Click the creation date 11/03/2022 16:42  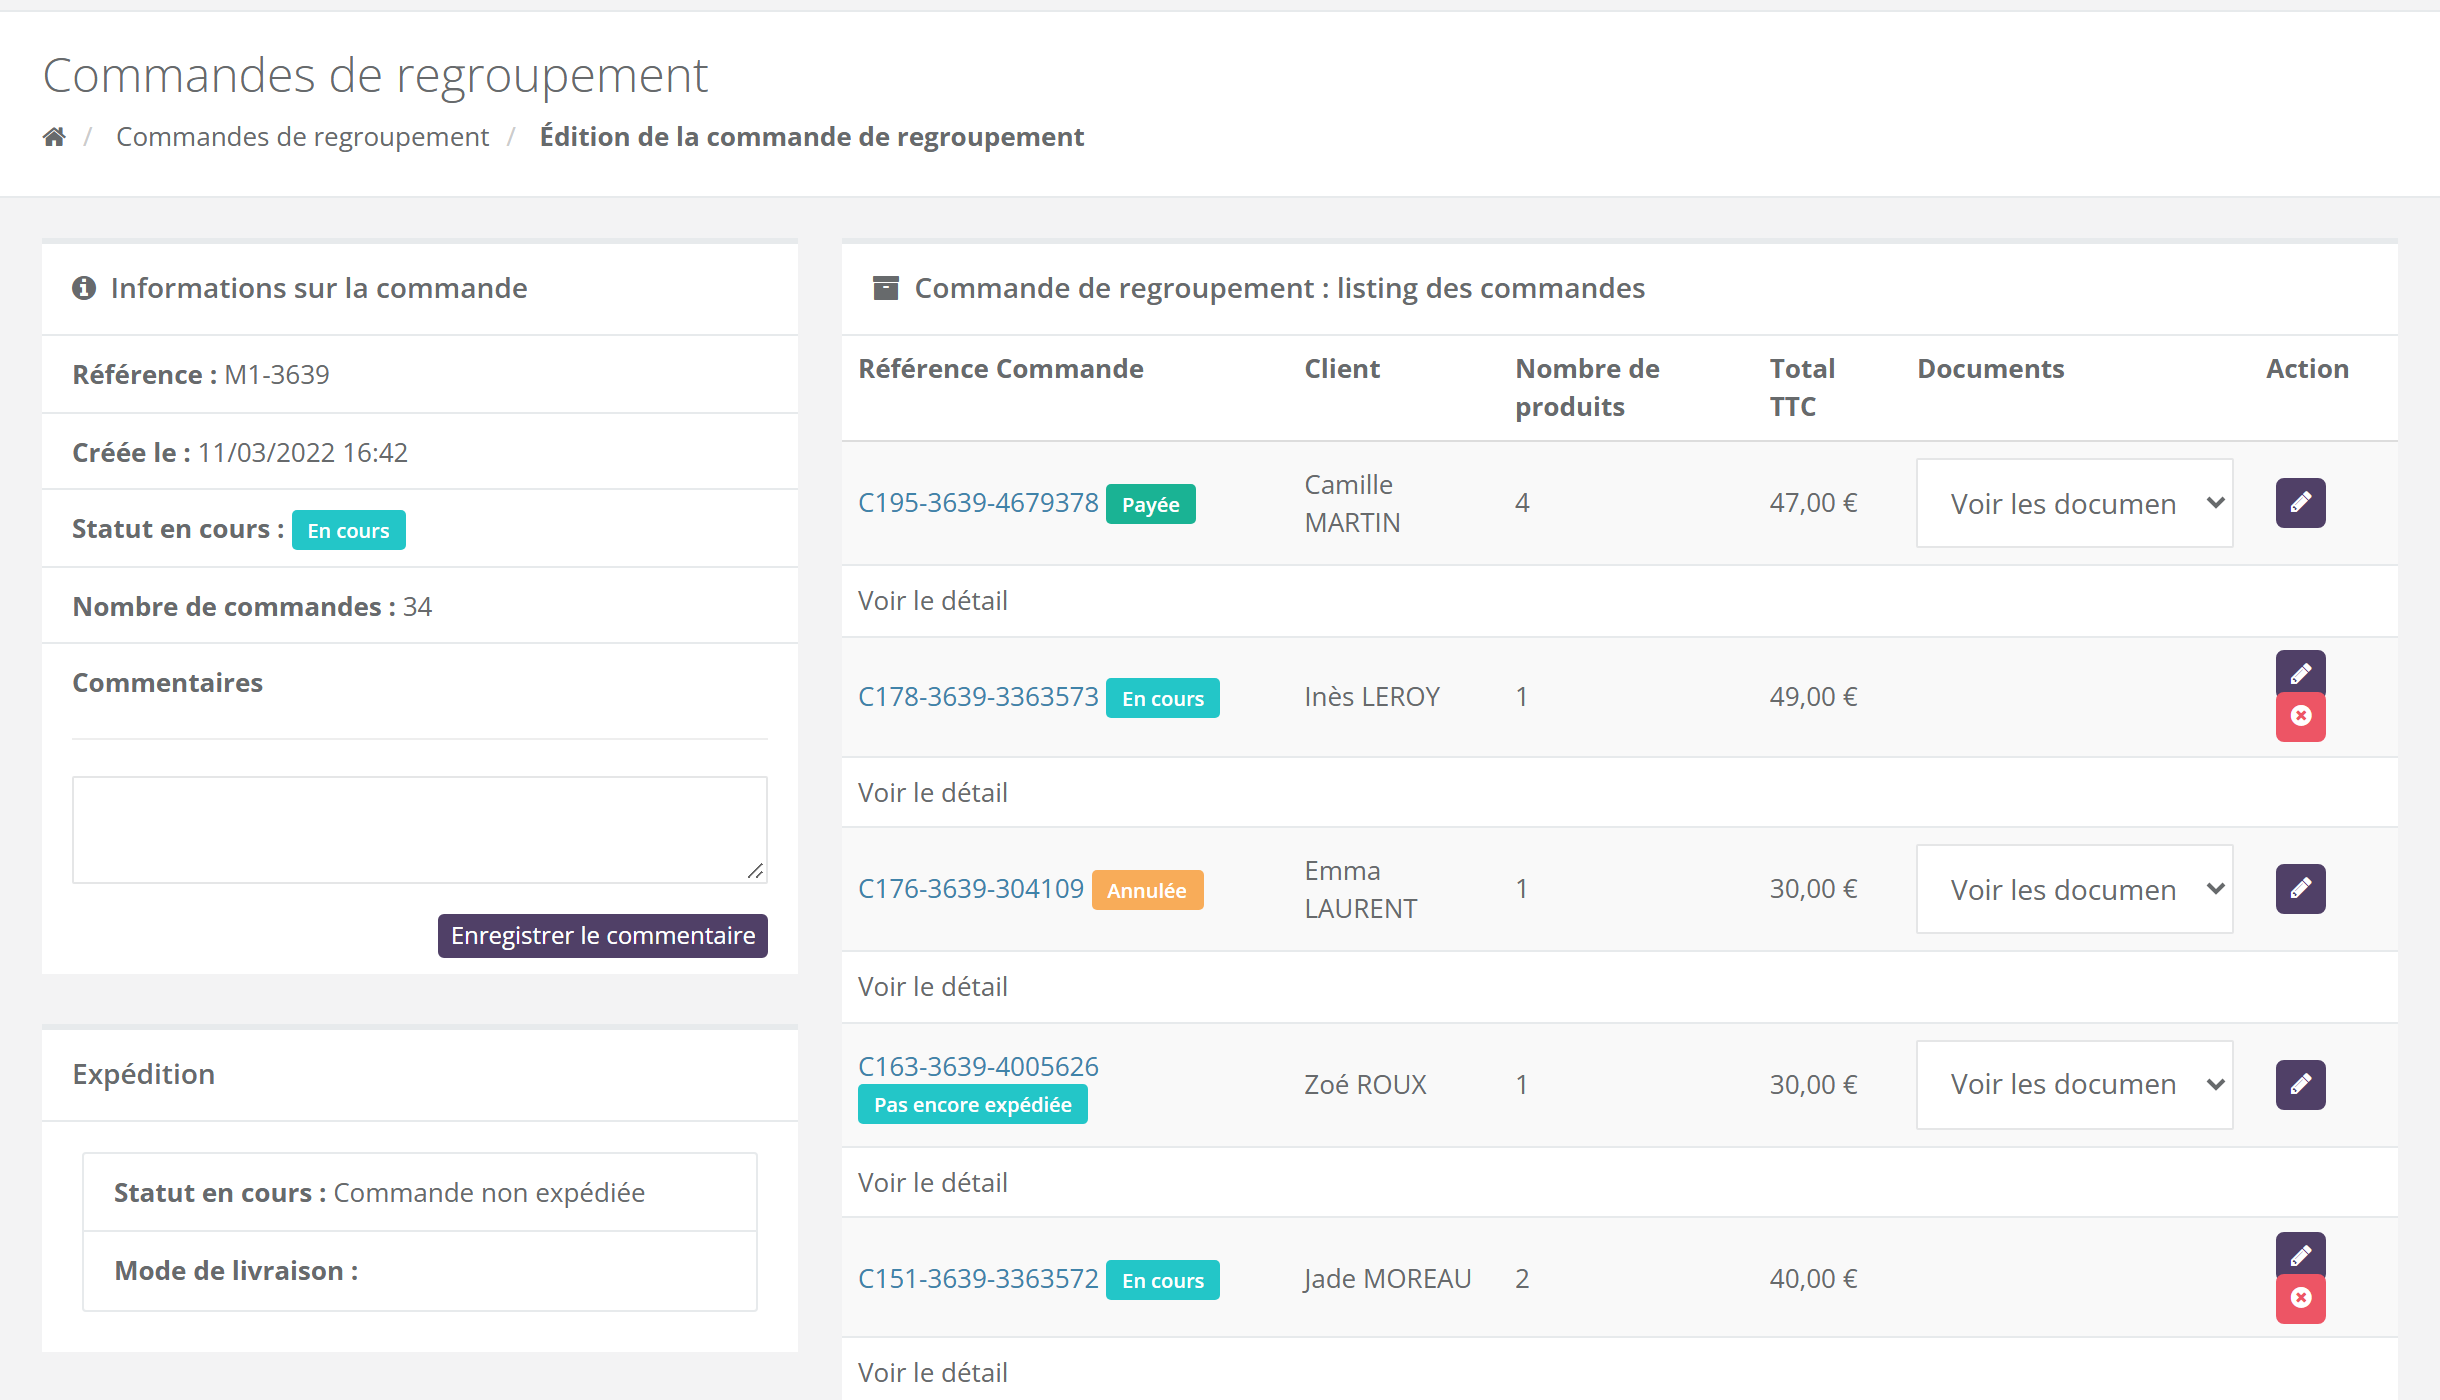click(x=303, y=453)
